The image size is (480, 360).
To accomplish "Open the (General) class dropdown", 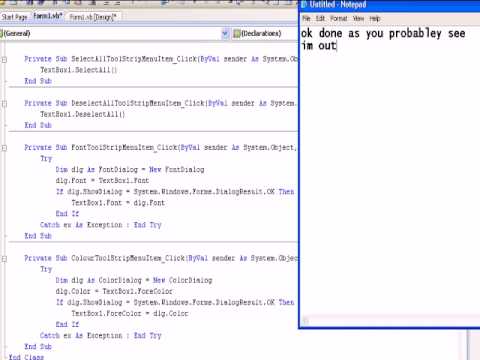I will click(114, 33).
